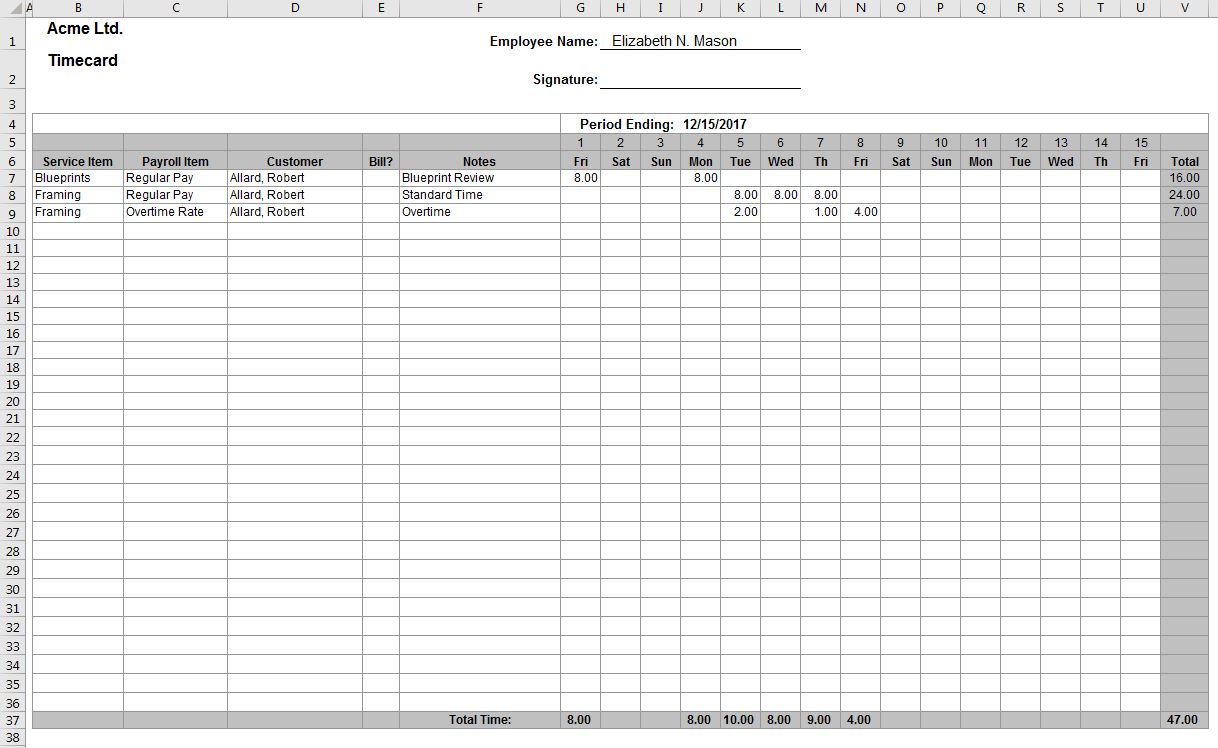The width and height of the screenshot is (1218, 748).
Task: Click the Overtime notes cell in row 9
Action: 480,212
